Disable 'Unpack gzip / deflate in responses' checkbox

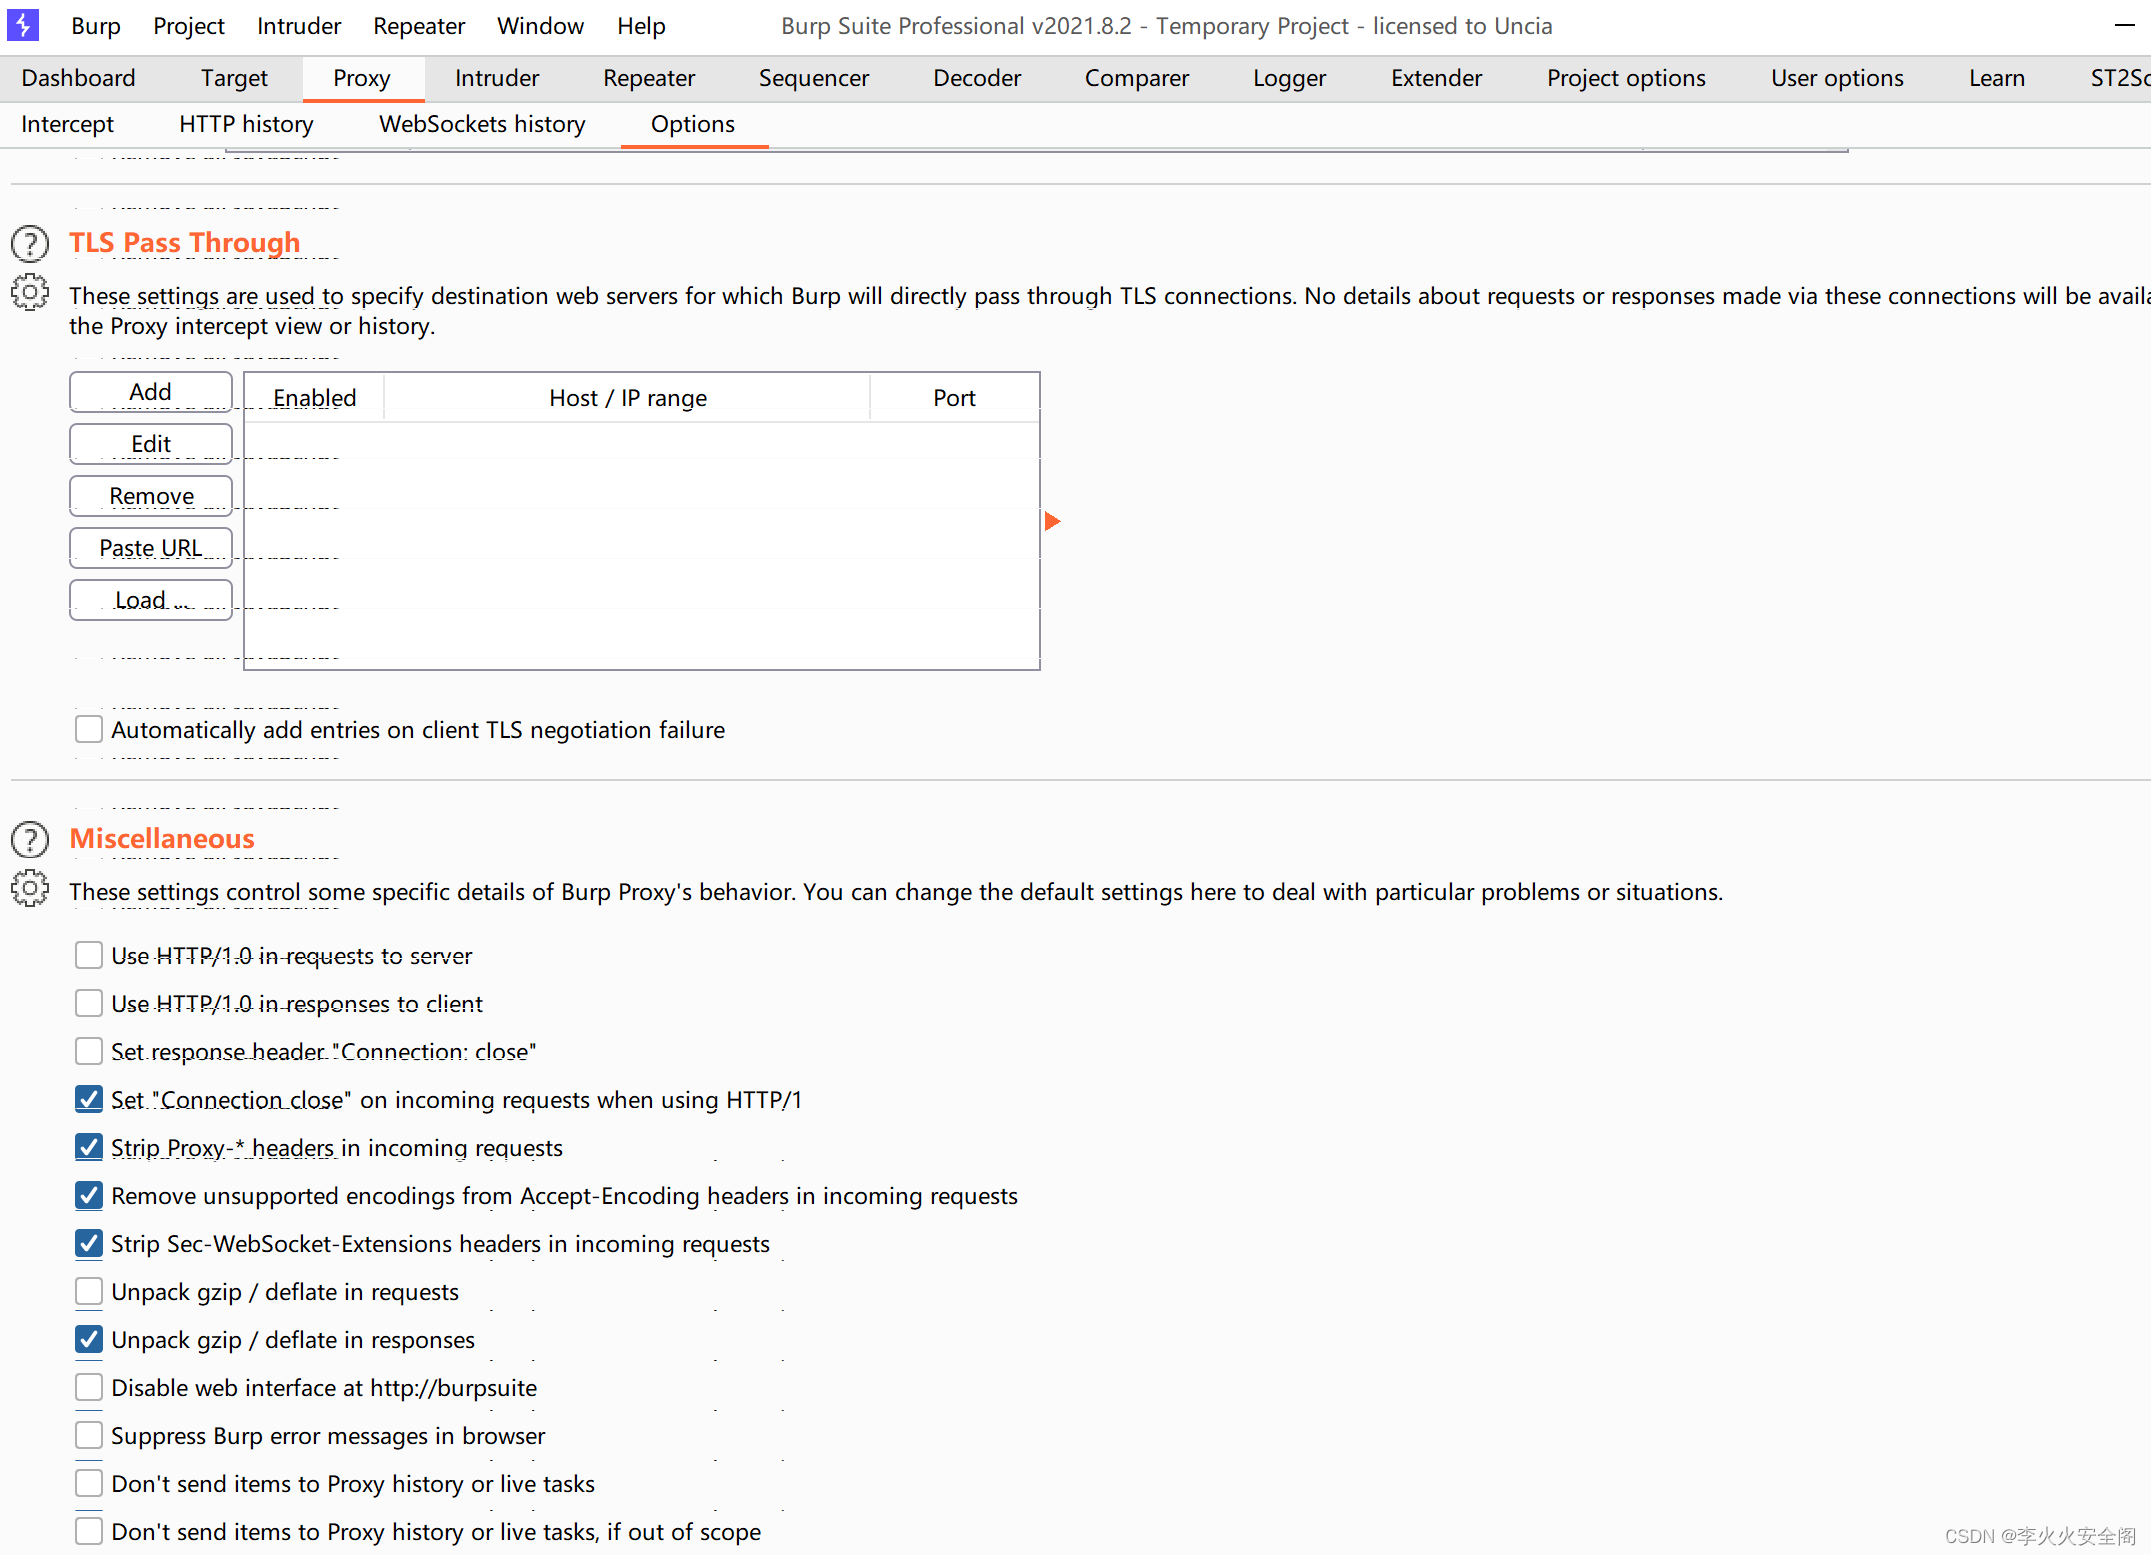point(89,1340)
